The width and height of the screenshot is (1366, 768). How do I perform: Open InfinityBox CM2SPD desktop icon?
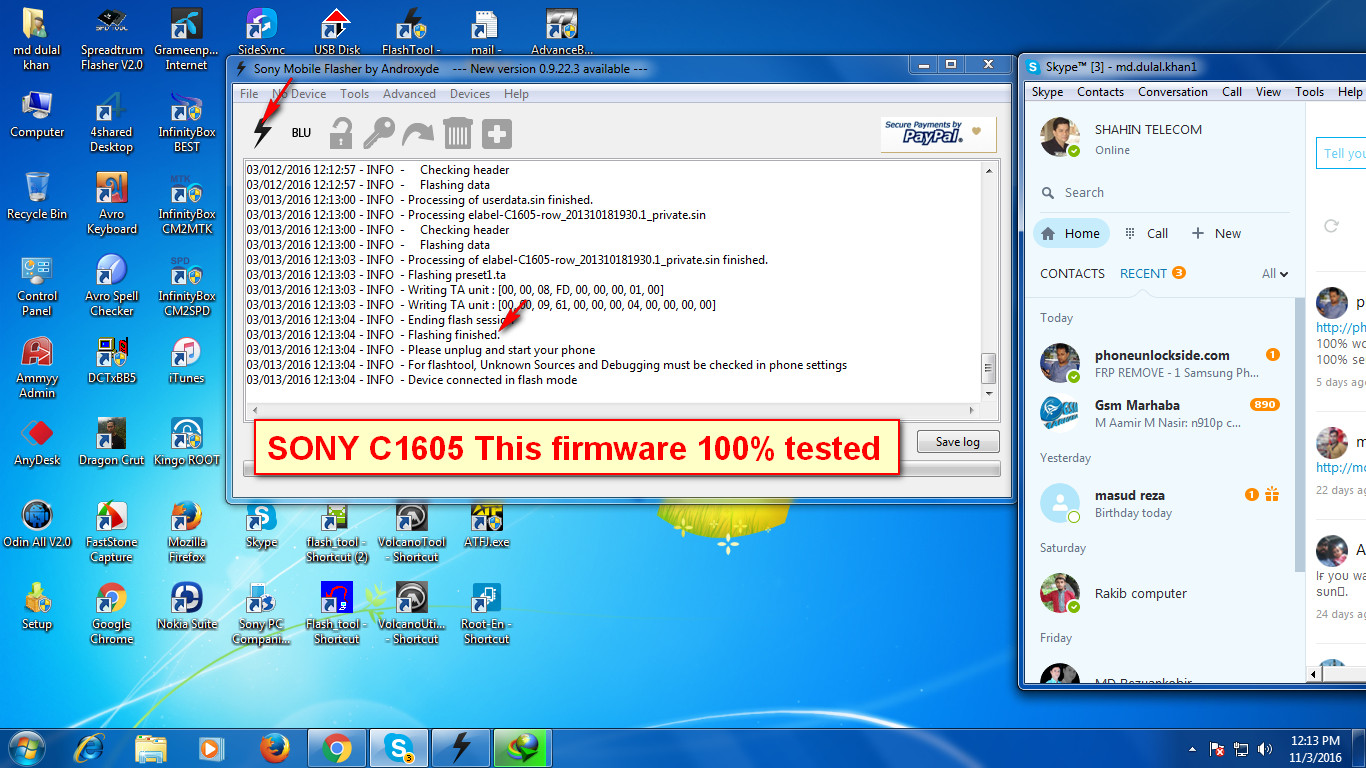pyautogui.click(x=187, y=286)
